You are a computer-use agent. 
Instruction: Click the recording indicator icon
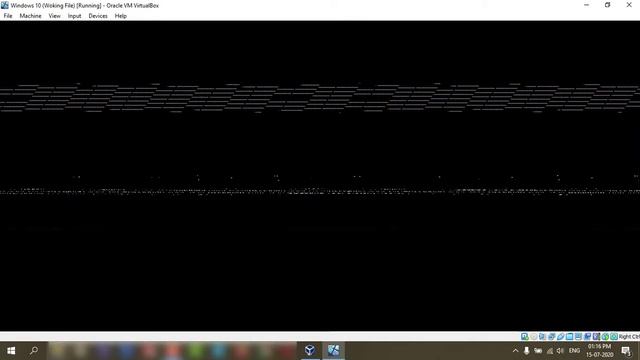click(587, 336)
